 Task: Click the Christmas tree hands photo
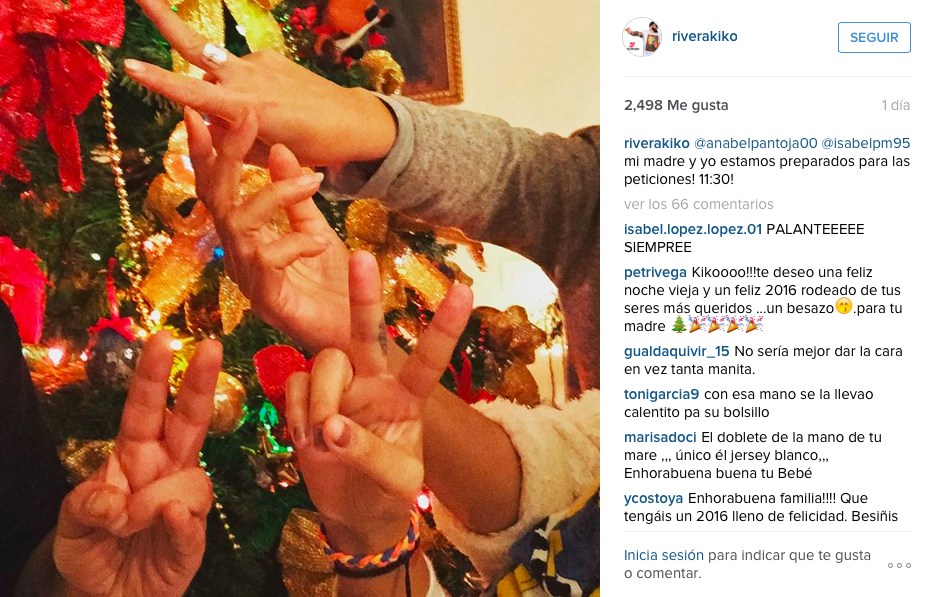[x=300, y=298]
